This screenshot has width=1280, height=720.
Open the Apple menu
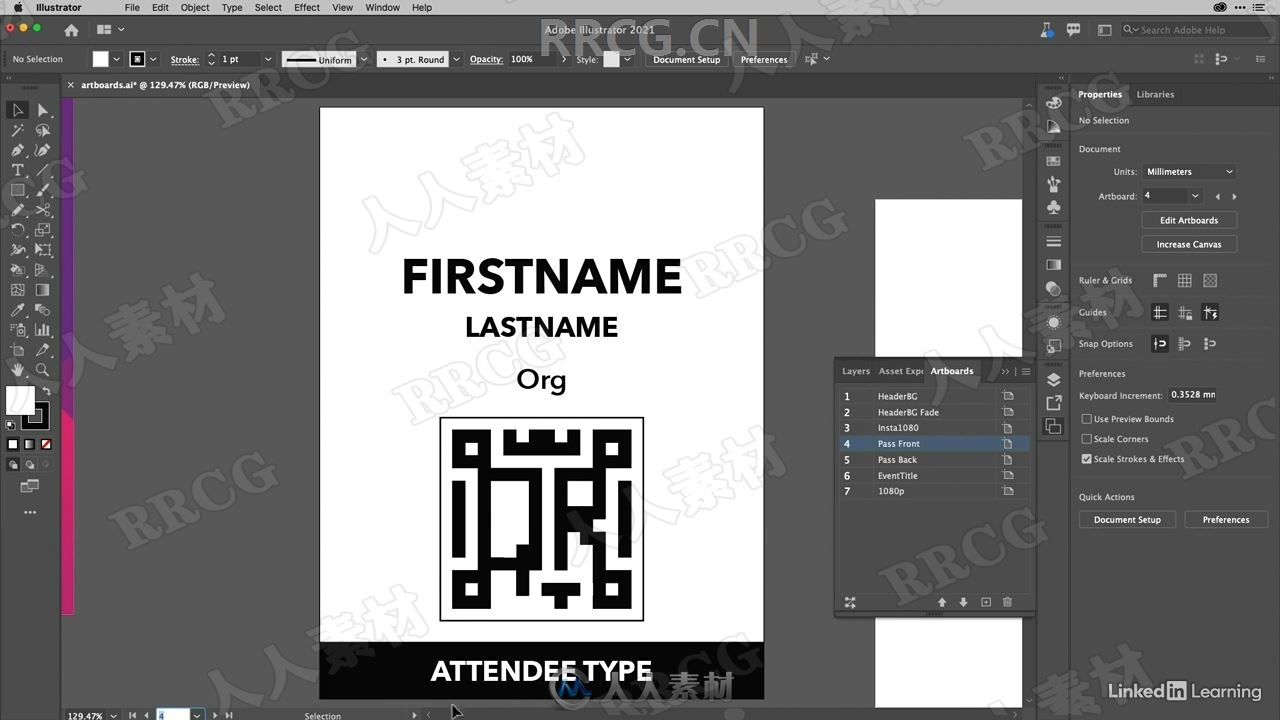pyautogui.click(x=17, y=7)
